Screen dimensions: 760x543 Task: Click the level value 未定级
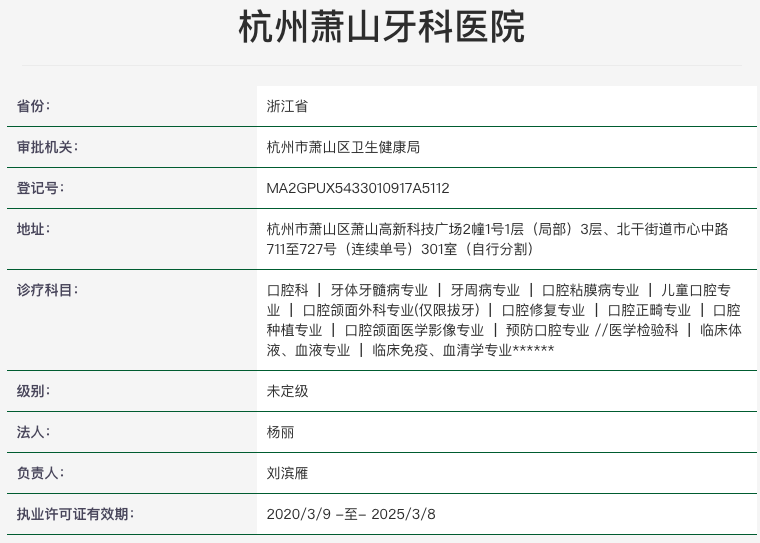coord(287,391)
